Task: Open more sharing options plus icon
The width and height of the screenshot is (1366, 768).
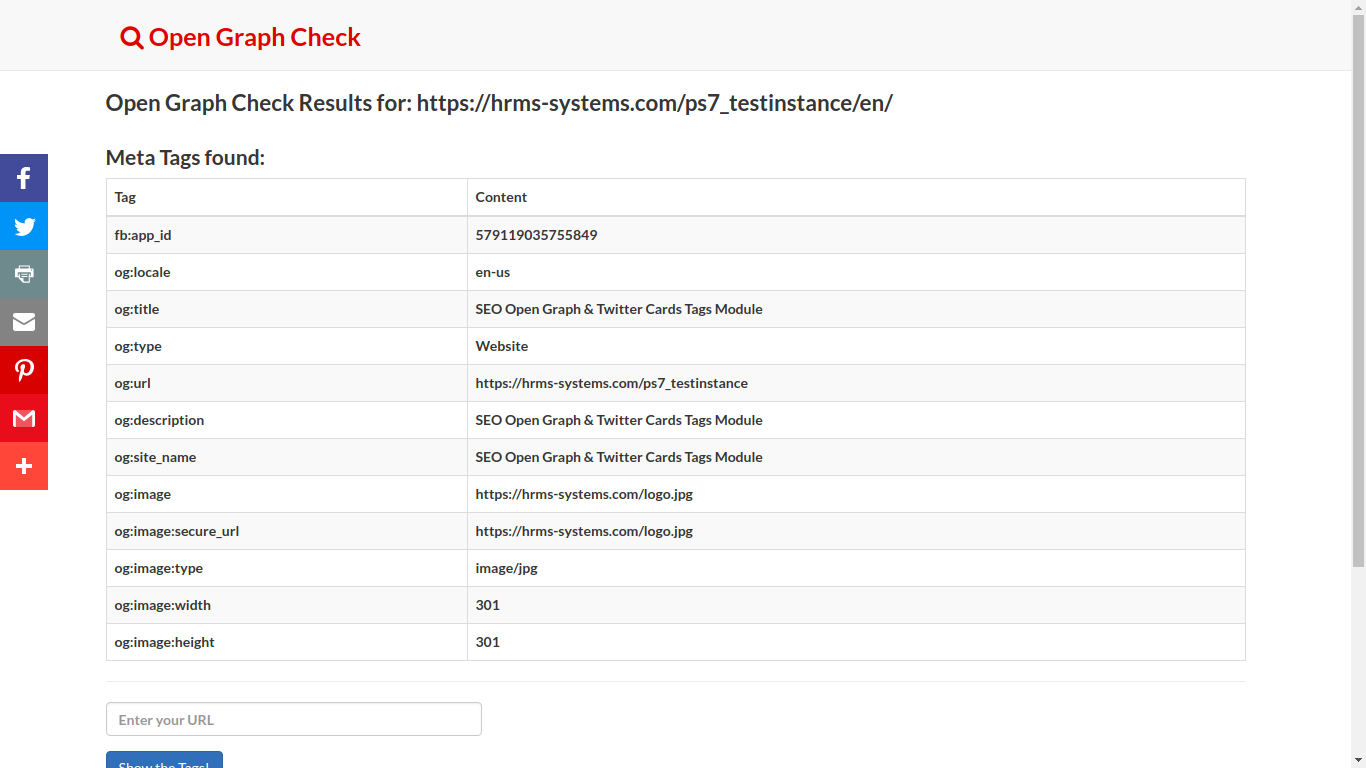Action: [24, 466]
